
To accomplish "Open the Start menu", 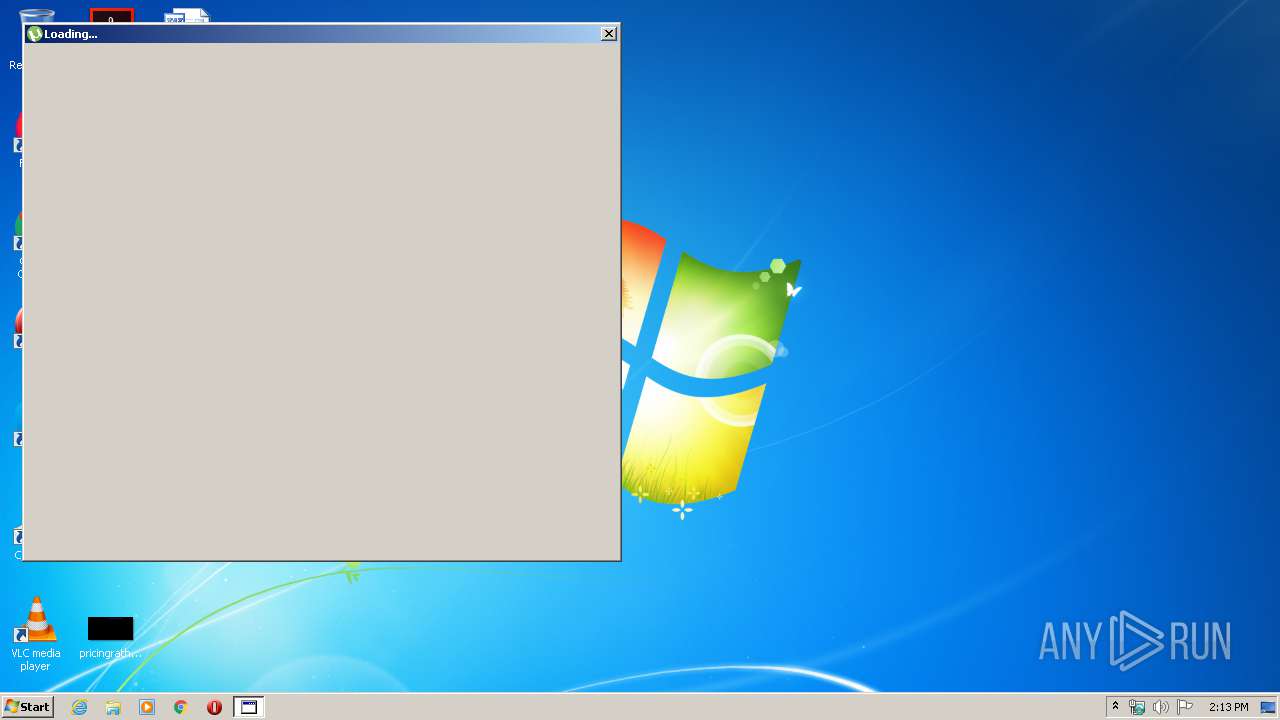I will pos(27,707).
